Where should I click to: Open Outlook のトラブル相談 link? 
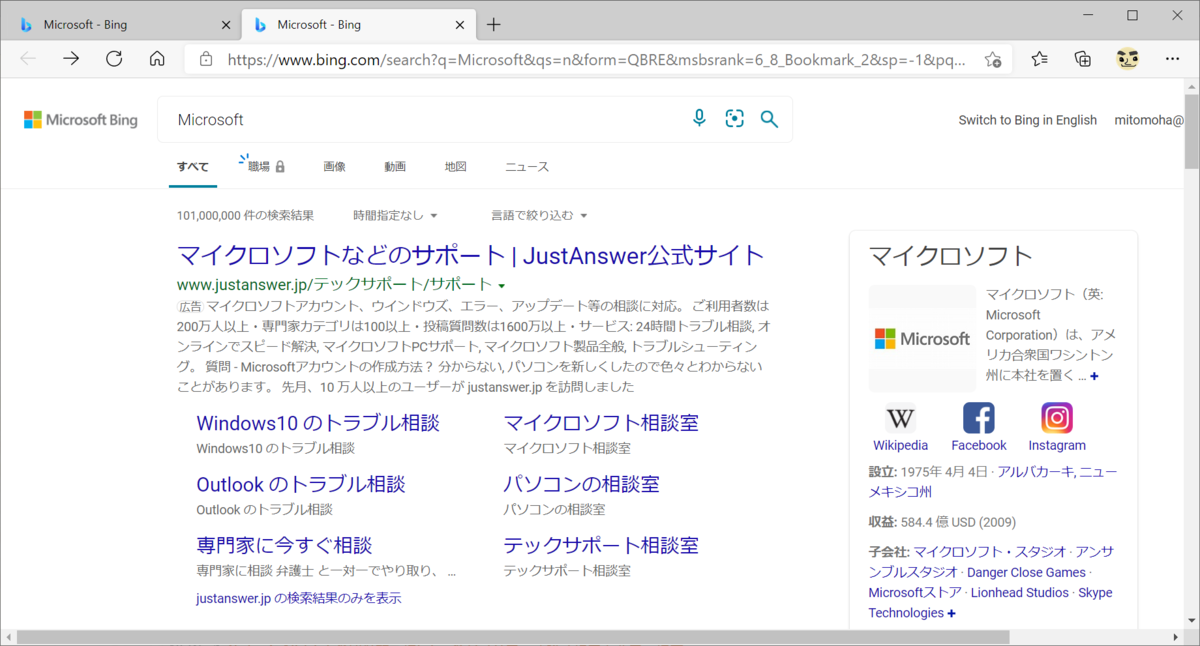[x=301, y=484]
